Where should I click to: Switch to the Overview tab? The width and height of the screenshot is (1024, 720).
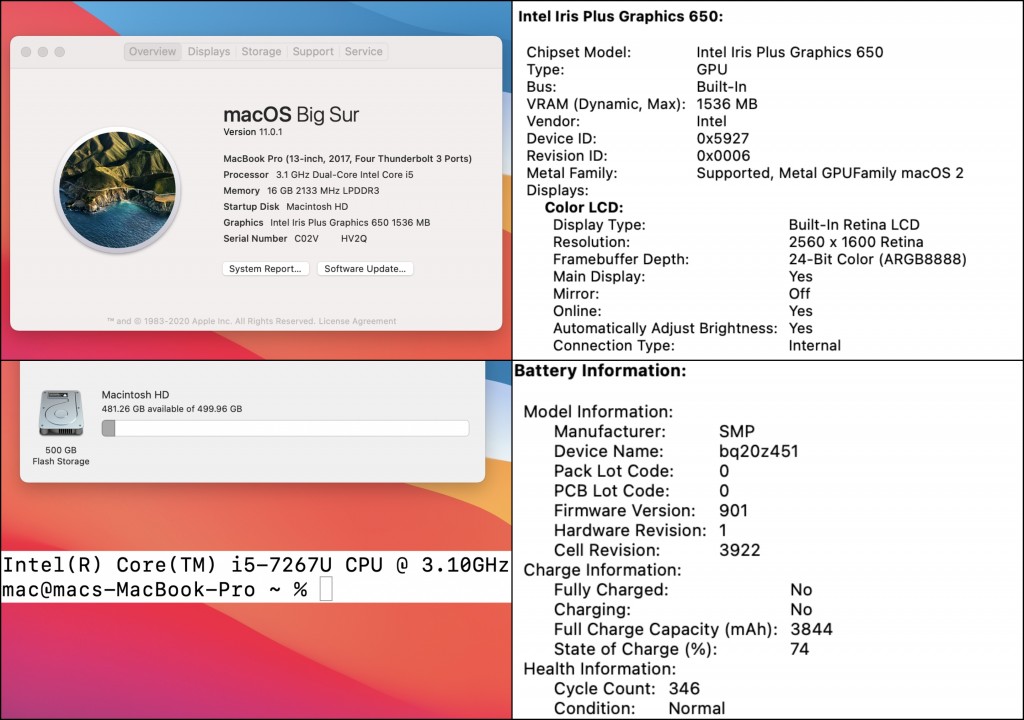click(152, 52)
